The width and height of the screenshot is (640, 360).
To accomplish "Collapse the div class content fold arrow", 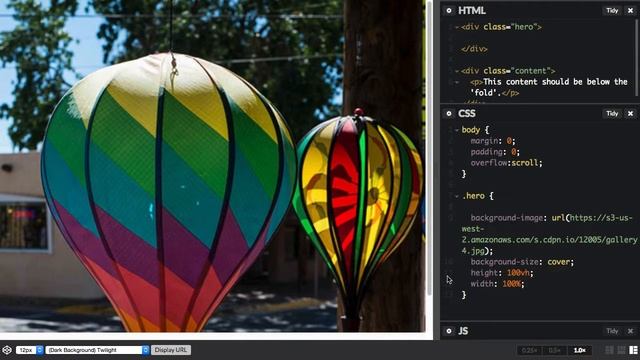I will click(457, 71).
